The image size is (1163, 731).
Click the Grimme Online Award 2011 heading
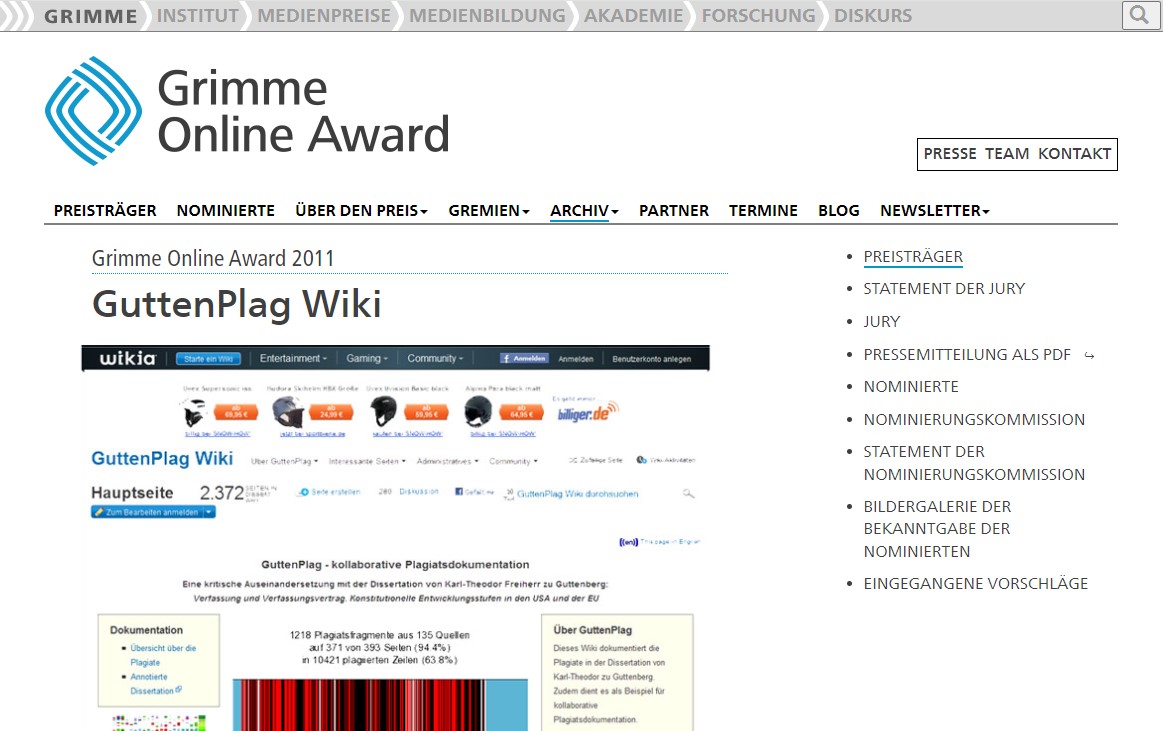pos(213,258)
